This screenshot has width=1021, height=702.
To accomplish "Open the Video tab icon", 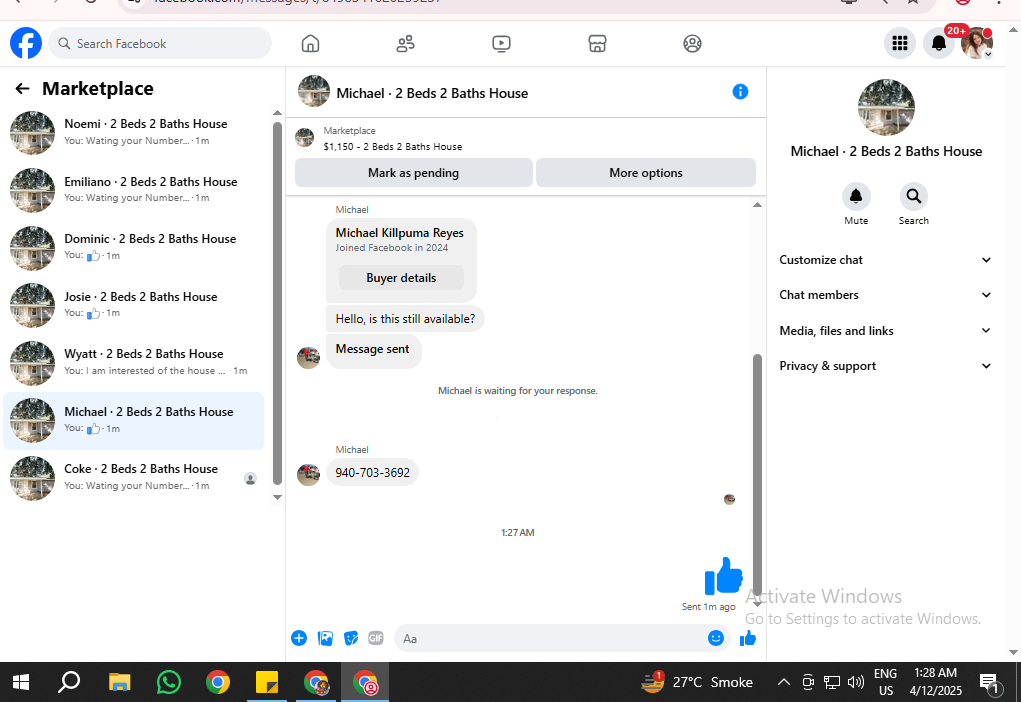I will coord(501,44).
